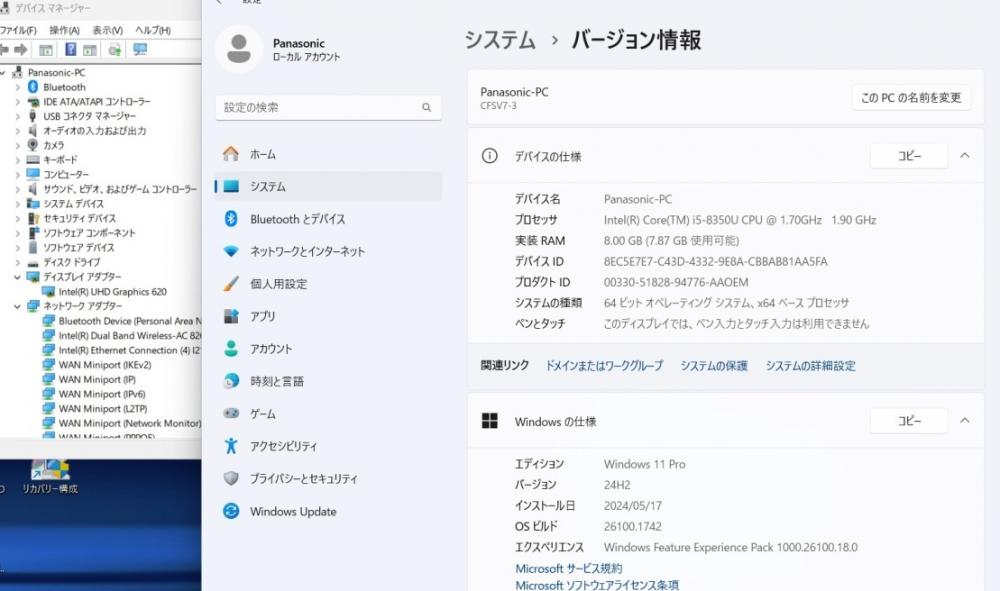
Task: Open Bluetooth とデバイス settings
Action: point(328,219)
